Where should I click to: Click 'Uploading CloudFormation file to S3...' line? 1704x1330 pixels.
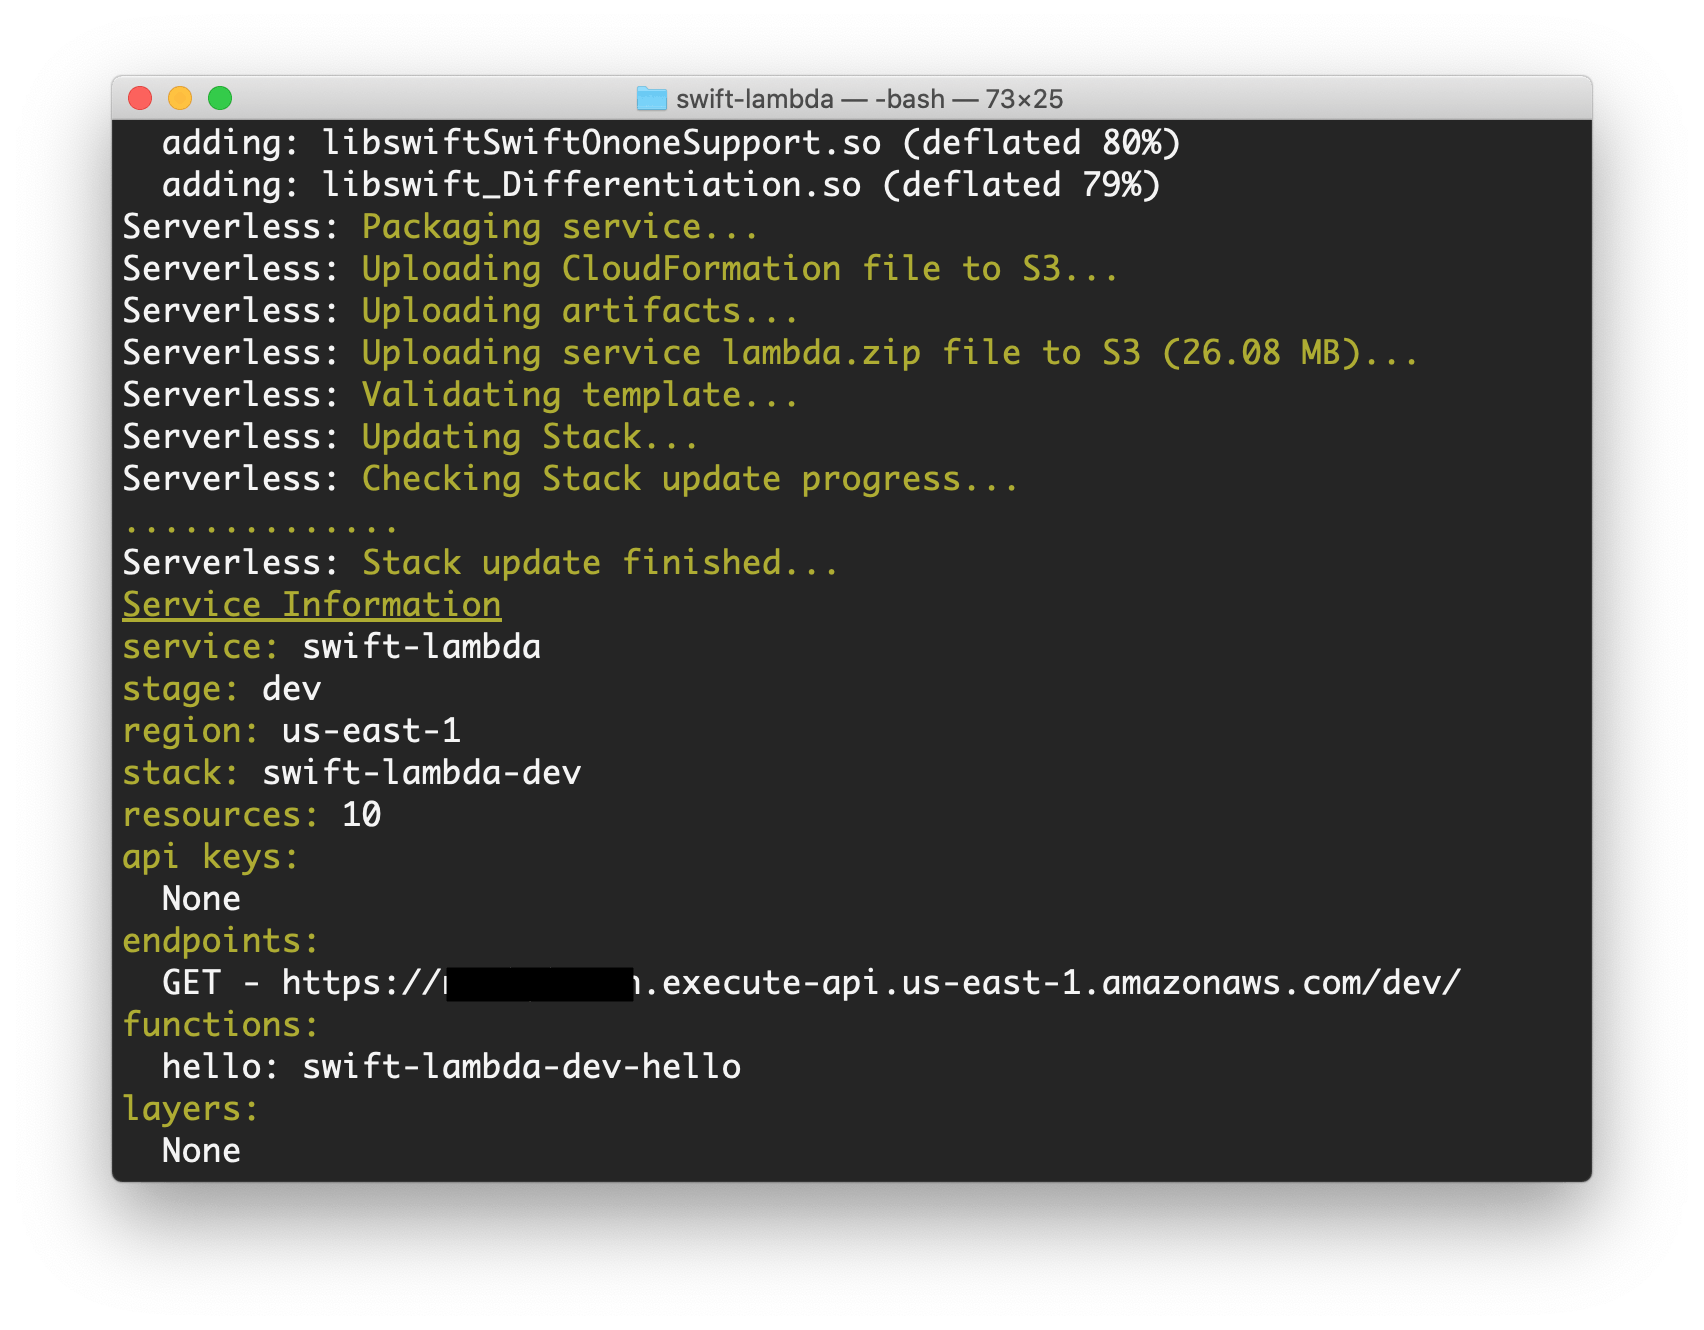click(739, 269)
